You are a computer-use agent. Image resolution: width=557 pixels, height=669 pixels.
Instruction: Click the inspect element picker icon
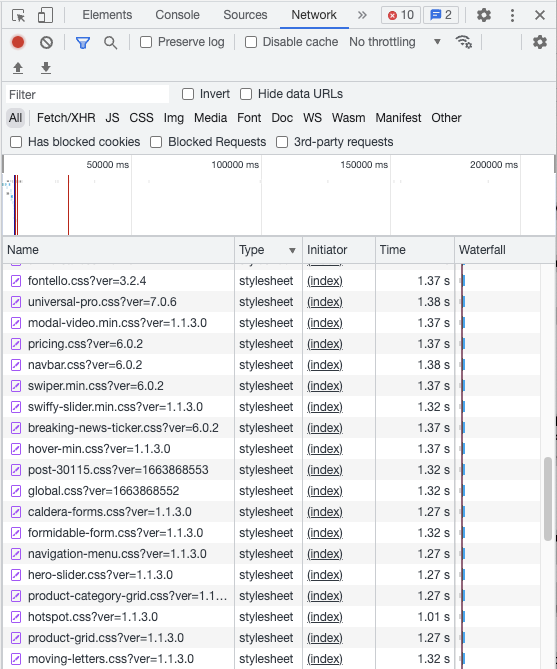[18, 15]
